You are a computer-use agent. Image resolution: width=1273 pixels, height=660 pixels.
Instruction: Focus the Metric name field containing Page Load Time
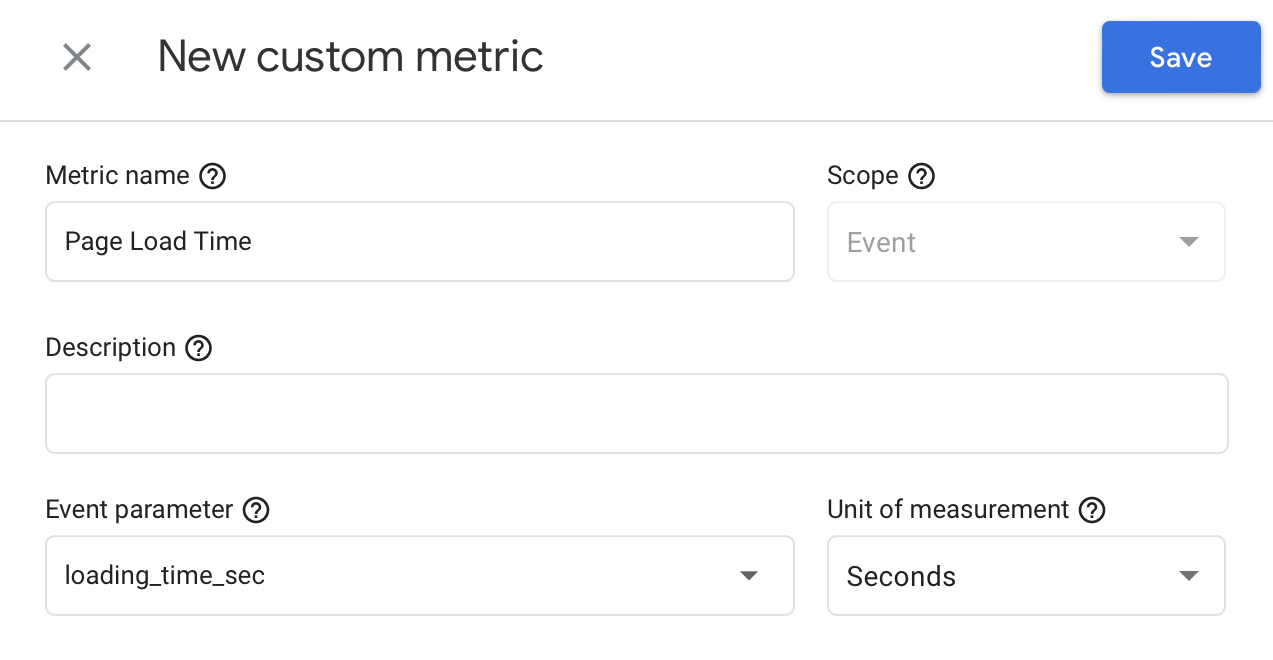(x=419, y=242)
